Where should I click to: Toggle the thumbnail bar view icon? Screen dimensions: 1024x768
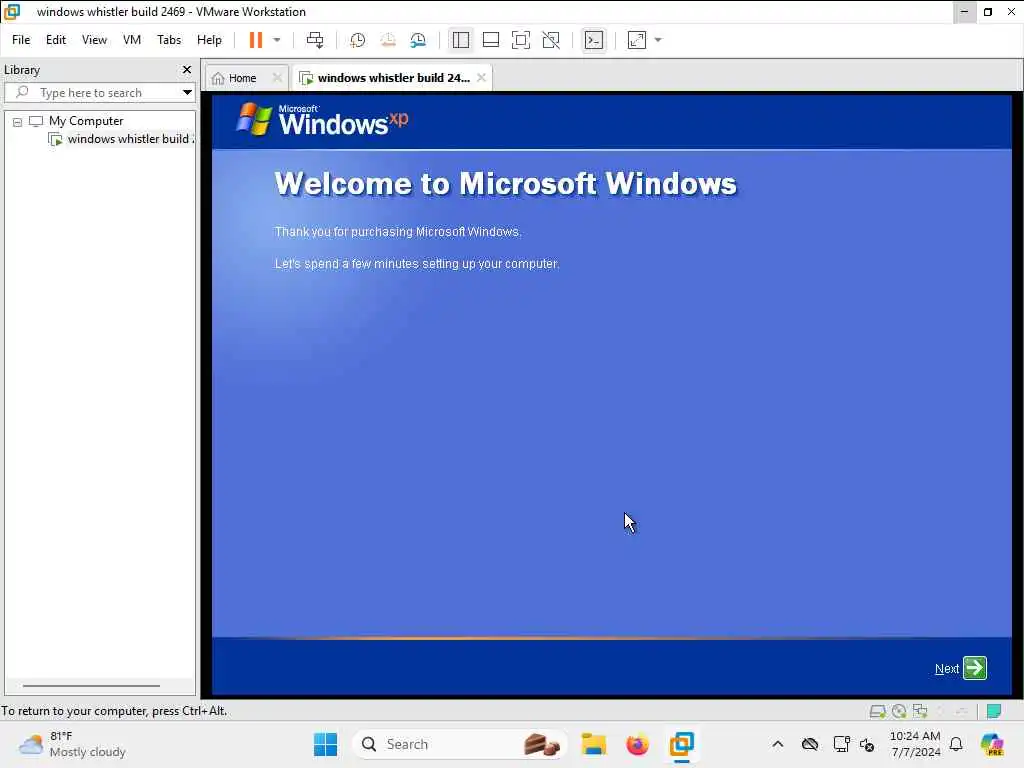point(490,40)
